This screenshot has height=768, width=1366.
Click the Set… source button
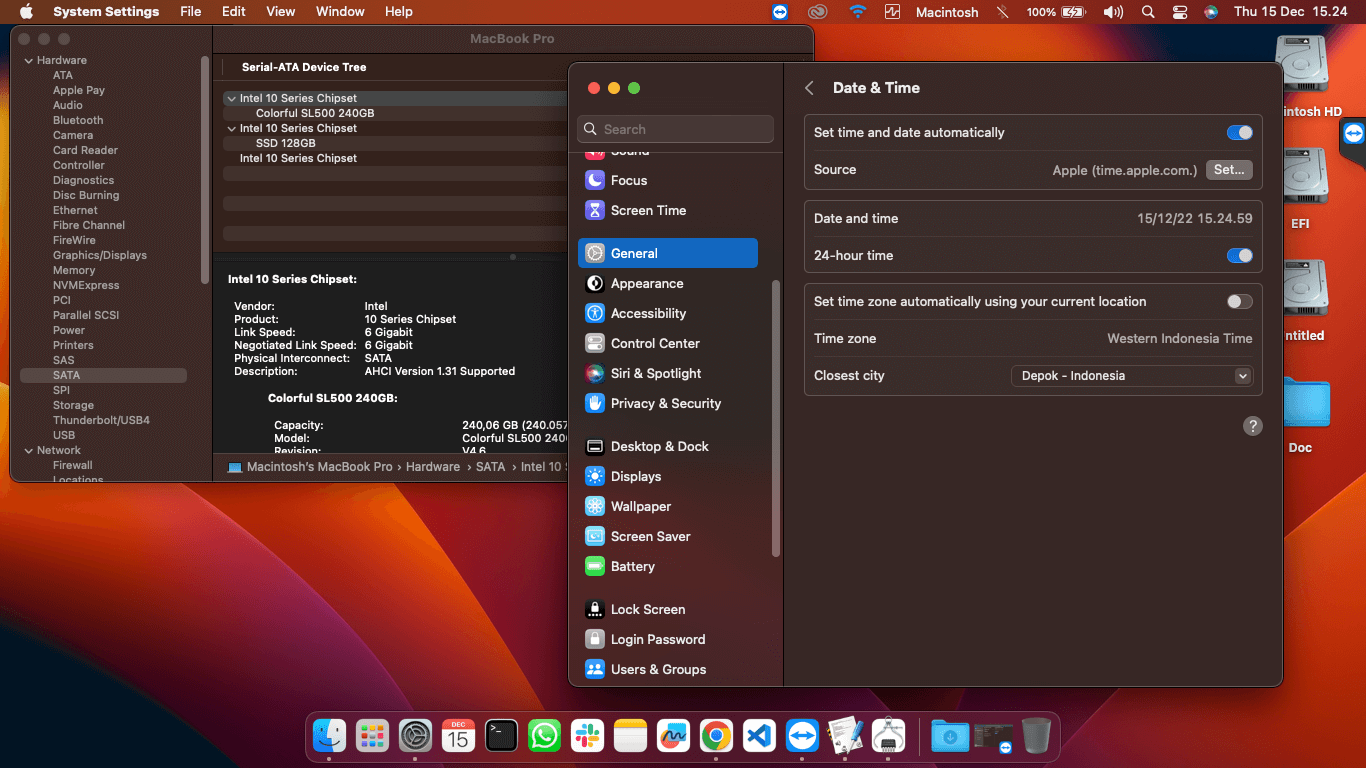click(1229, 170)
